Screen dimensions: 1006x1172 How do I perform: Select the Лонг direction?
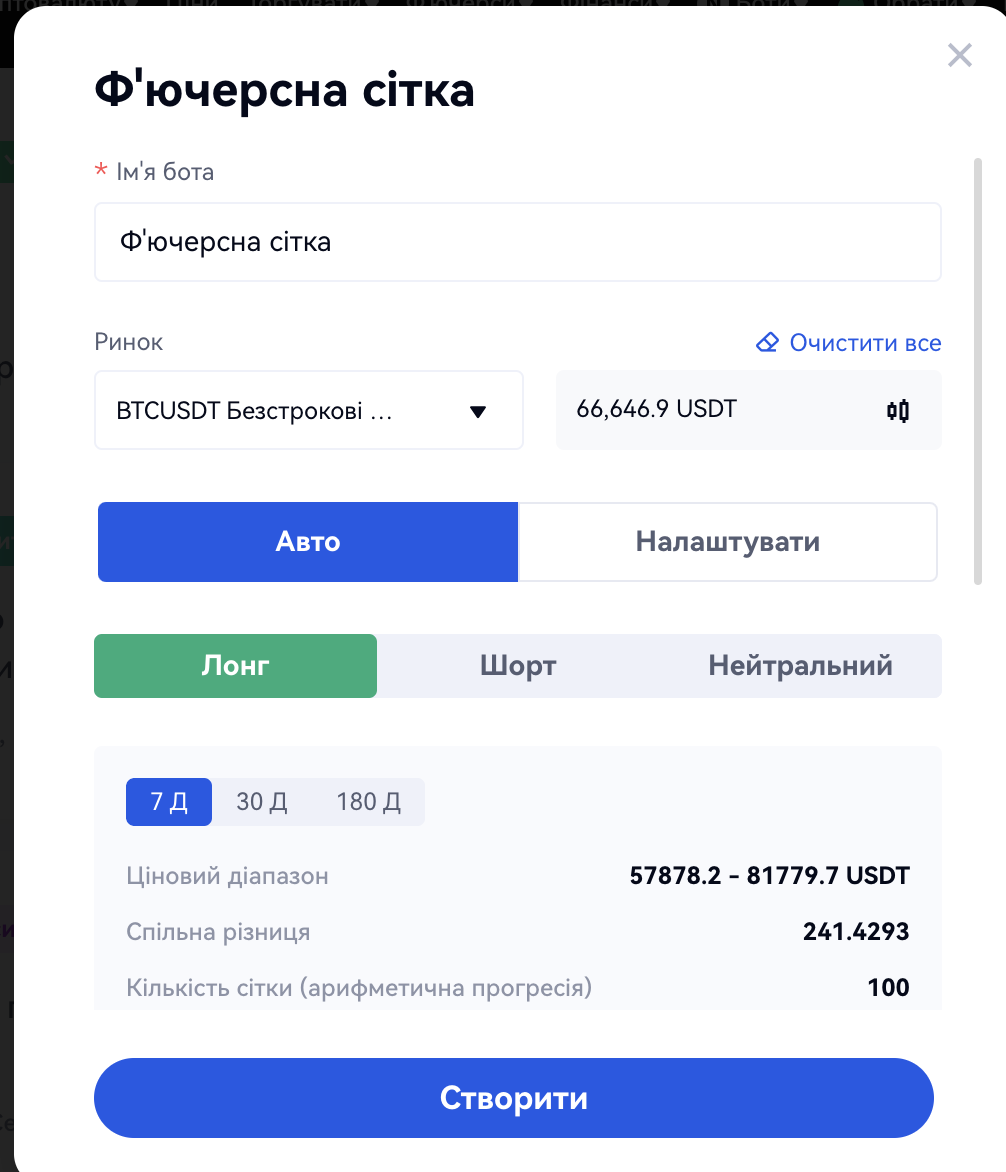point(236,666)
